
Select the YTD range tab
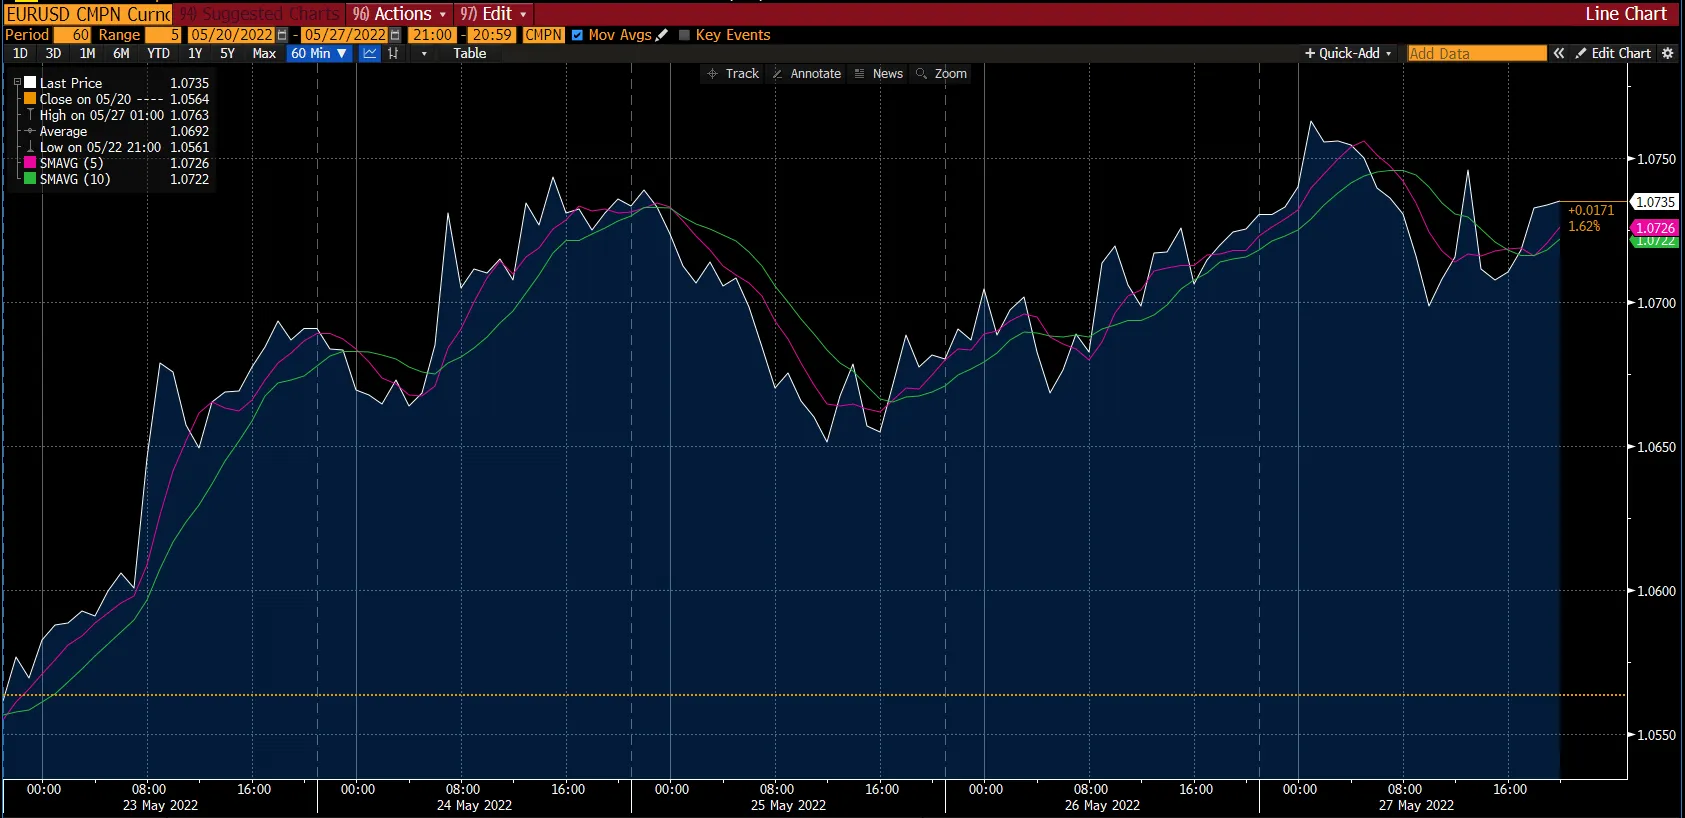click(x=158, y=53)
